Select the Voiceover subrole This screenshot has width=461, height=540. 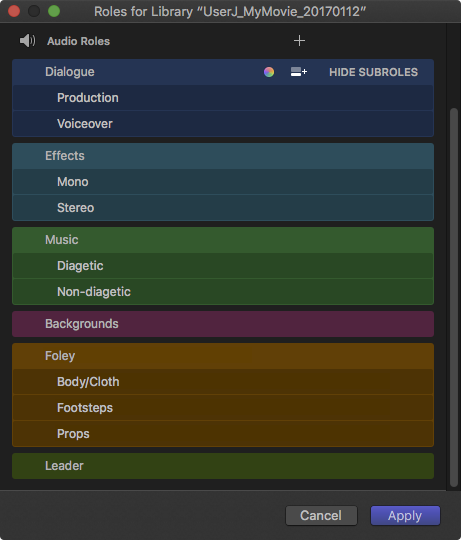click(x=223, y=124)
